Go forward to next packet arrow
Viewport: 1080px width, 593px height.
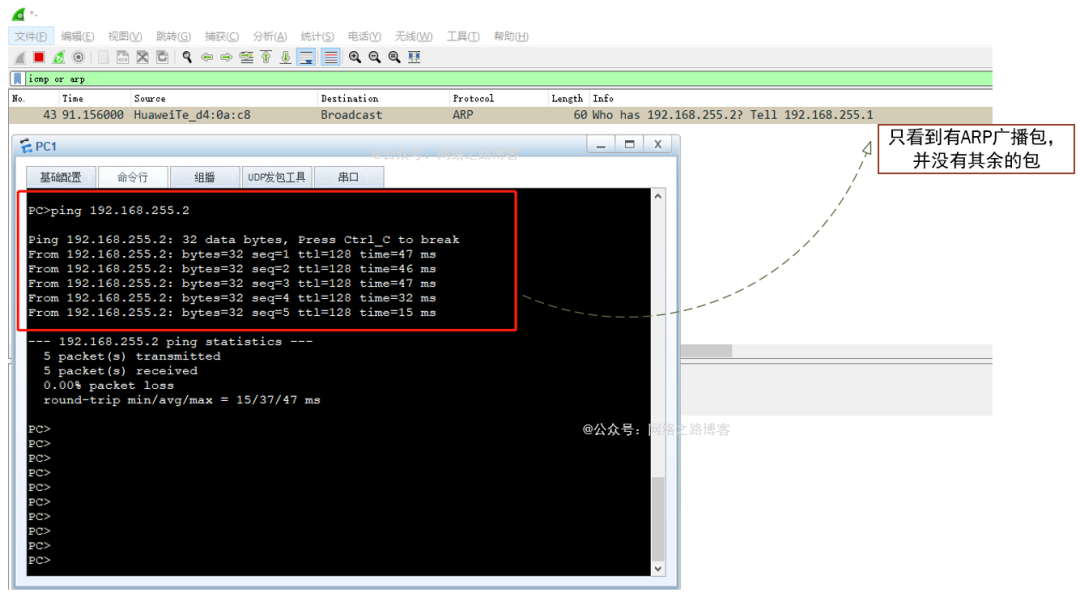226,57
